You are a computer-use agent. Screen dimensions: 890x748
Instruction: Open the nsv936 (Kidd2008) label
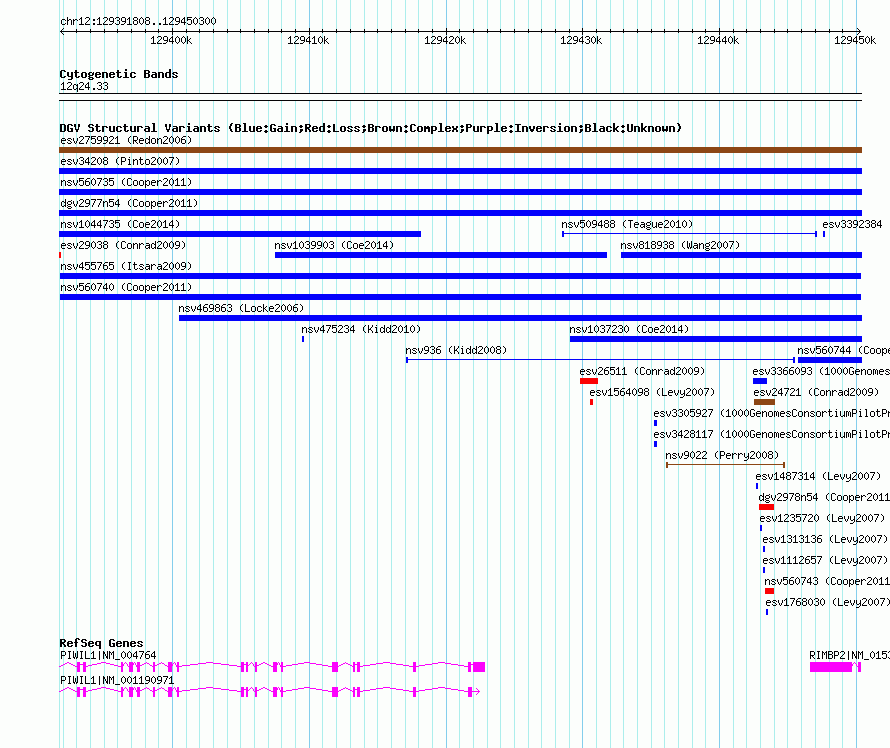pos(456,350)
